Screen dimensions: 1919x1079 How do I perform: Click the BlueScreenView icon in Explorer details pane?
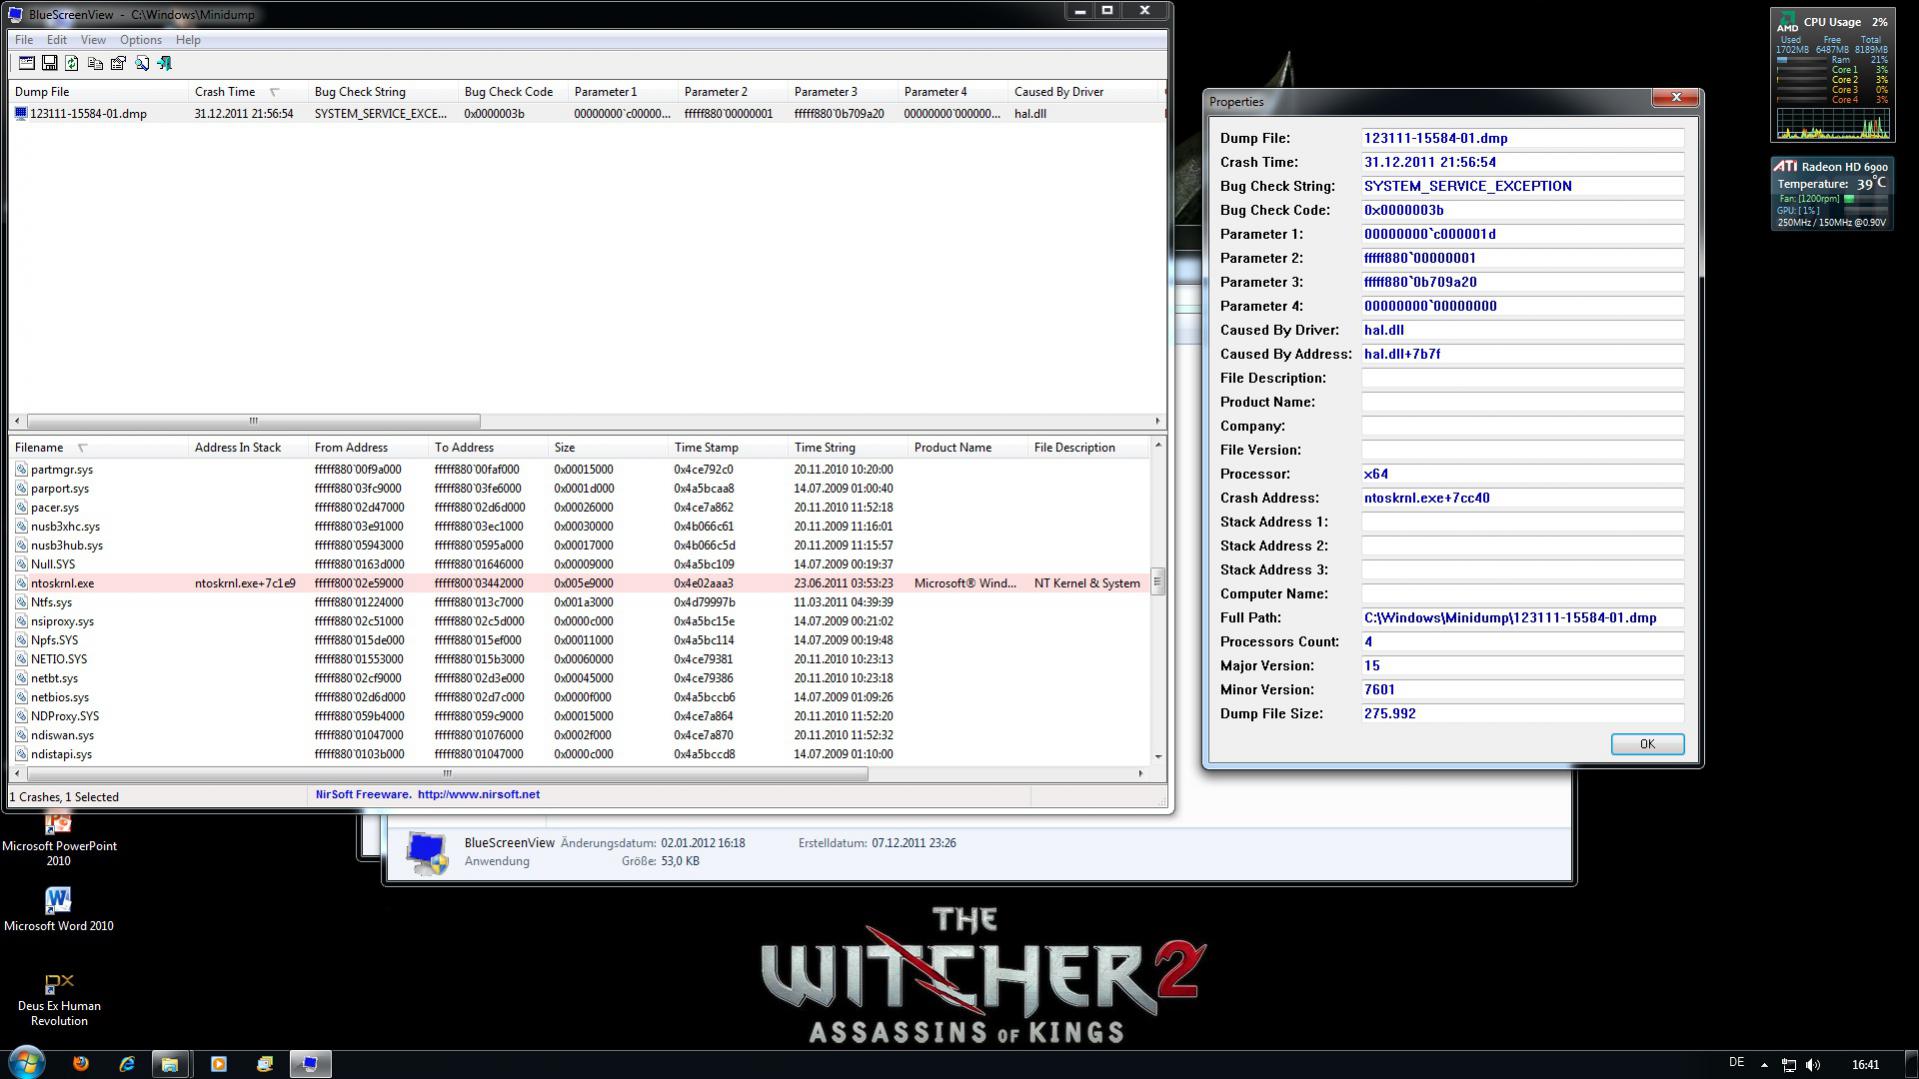(427, 853)
